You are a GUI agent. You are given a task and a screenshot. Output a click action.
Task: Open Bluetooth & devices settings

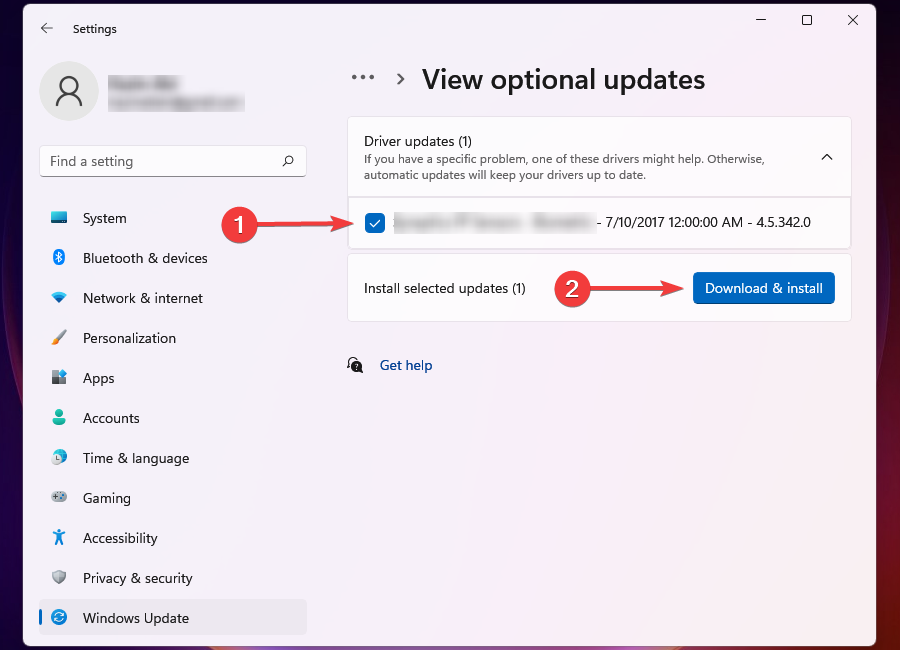click(x=173, y=258)
